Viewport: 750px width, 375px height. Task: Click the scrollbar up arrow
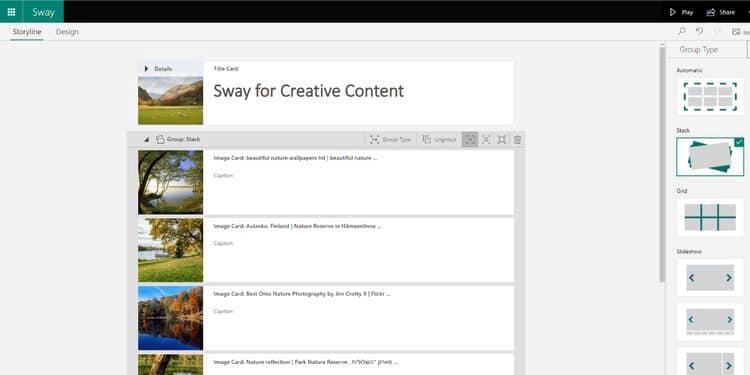662,45
